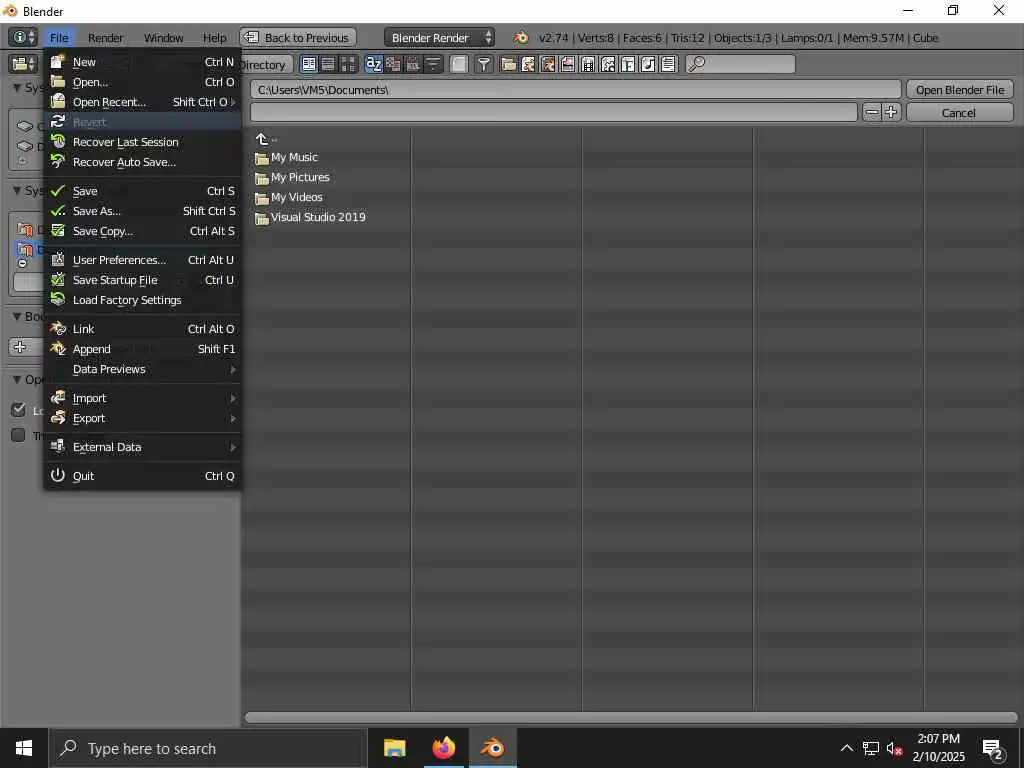This screenshot has height=768, width=1024.
Task: Click the Blender taskbar icon
Action: point(492,748)
